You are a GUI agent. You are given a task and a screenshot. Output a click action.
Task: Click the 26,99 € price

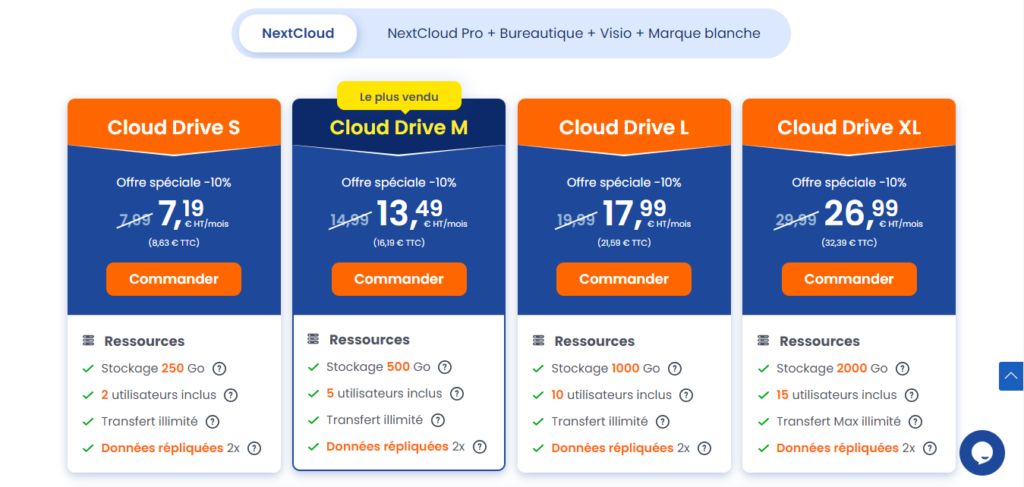pos(874,214)
